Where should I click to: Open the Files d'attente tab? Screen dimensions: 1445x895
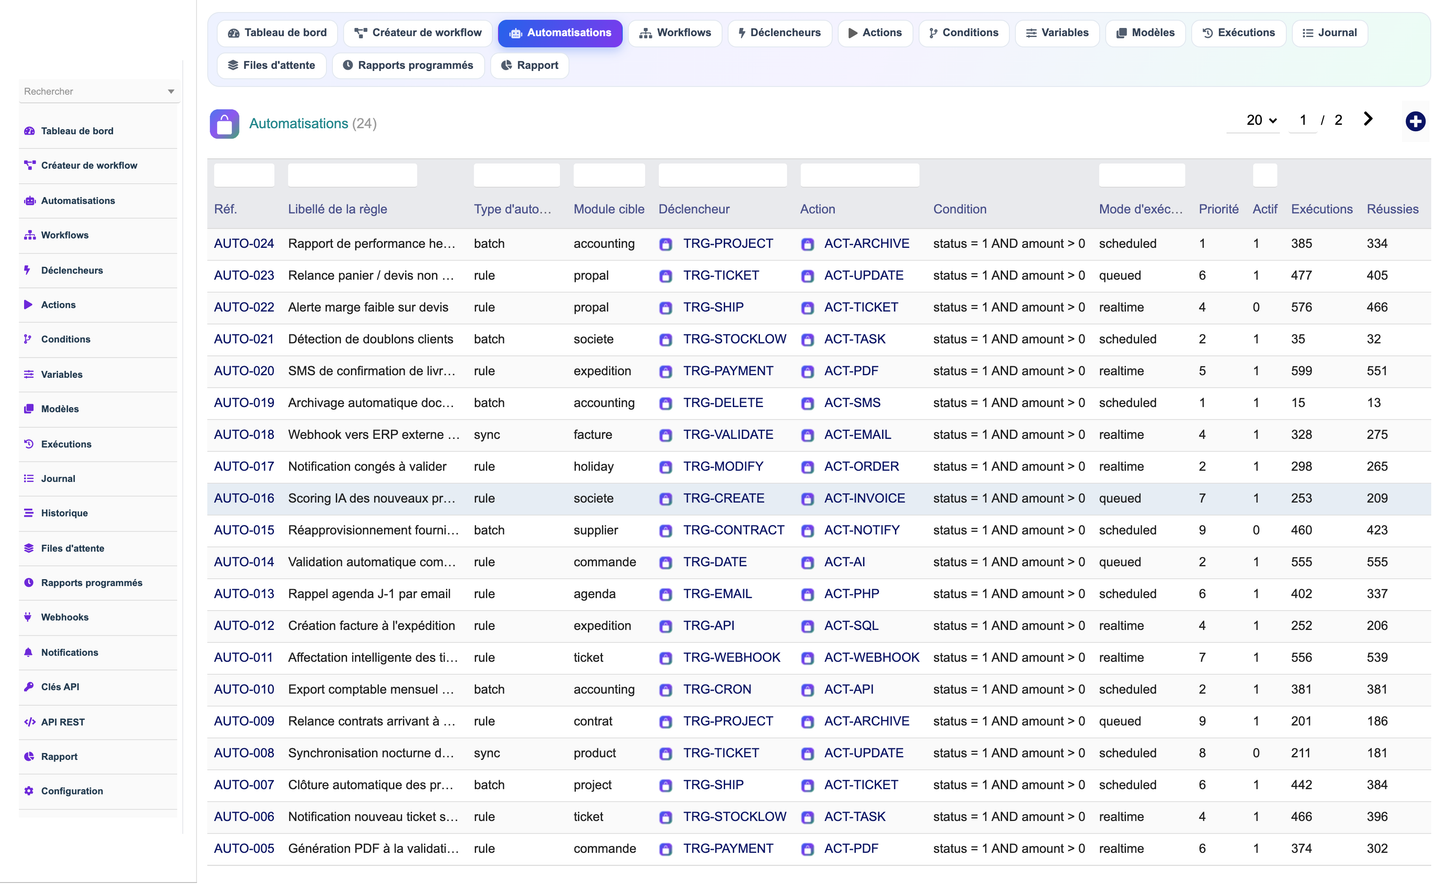point(271,66)
